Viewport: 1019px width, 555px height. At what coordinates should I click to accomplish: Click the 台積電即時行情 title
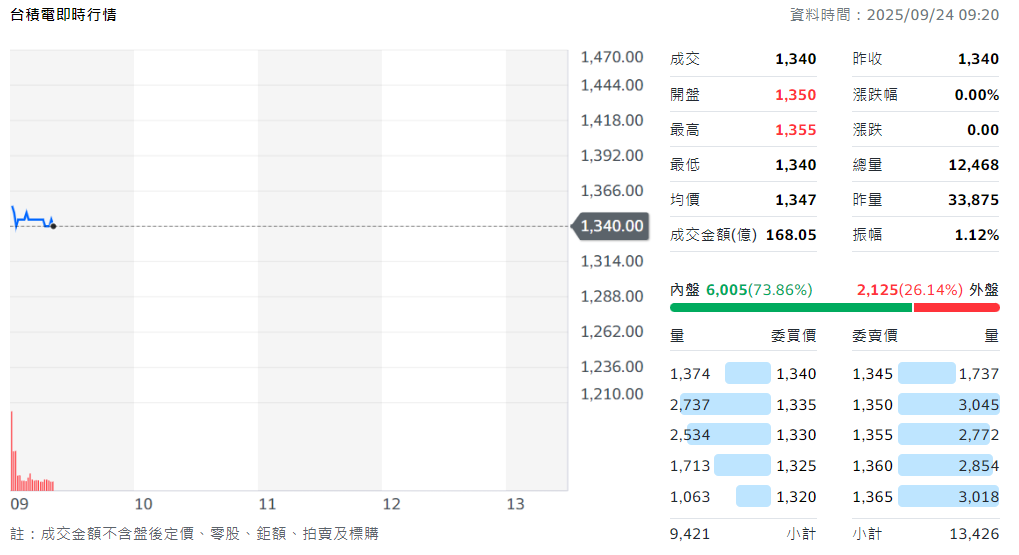click(x=63, y=14)
